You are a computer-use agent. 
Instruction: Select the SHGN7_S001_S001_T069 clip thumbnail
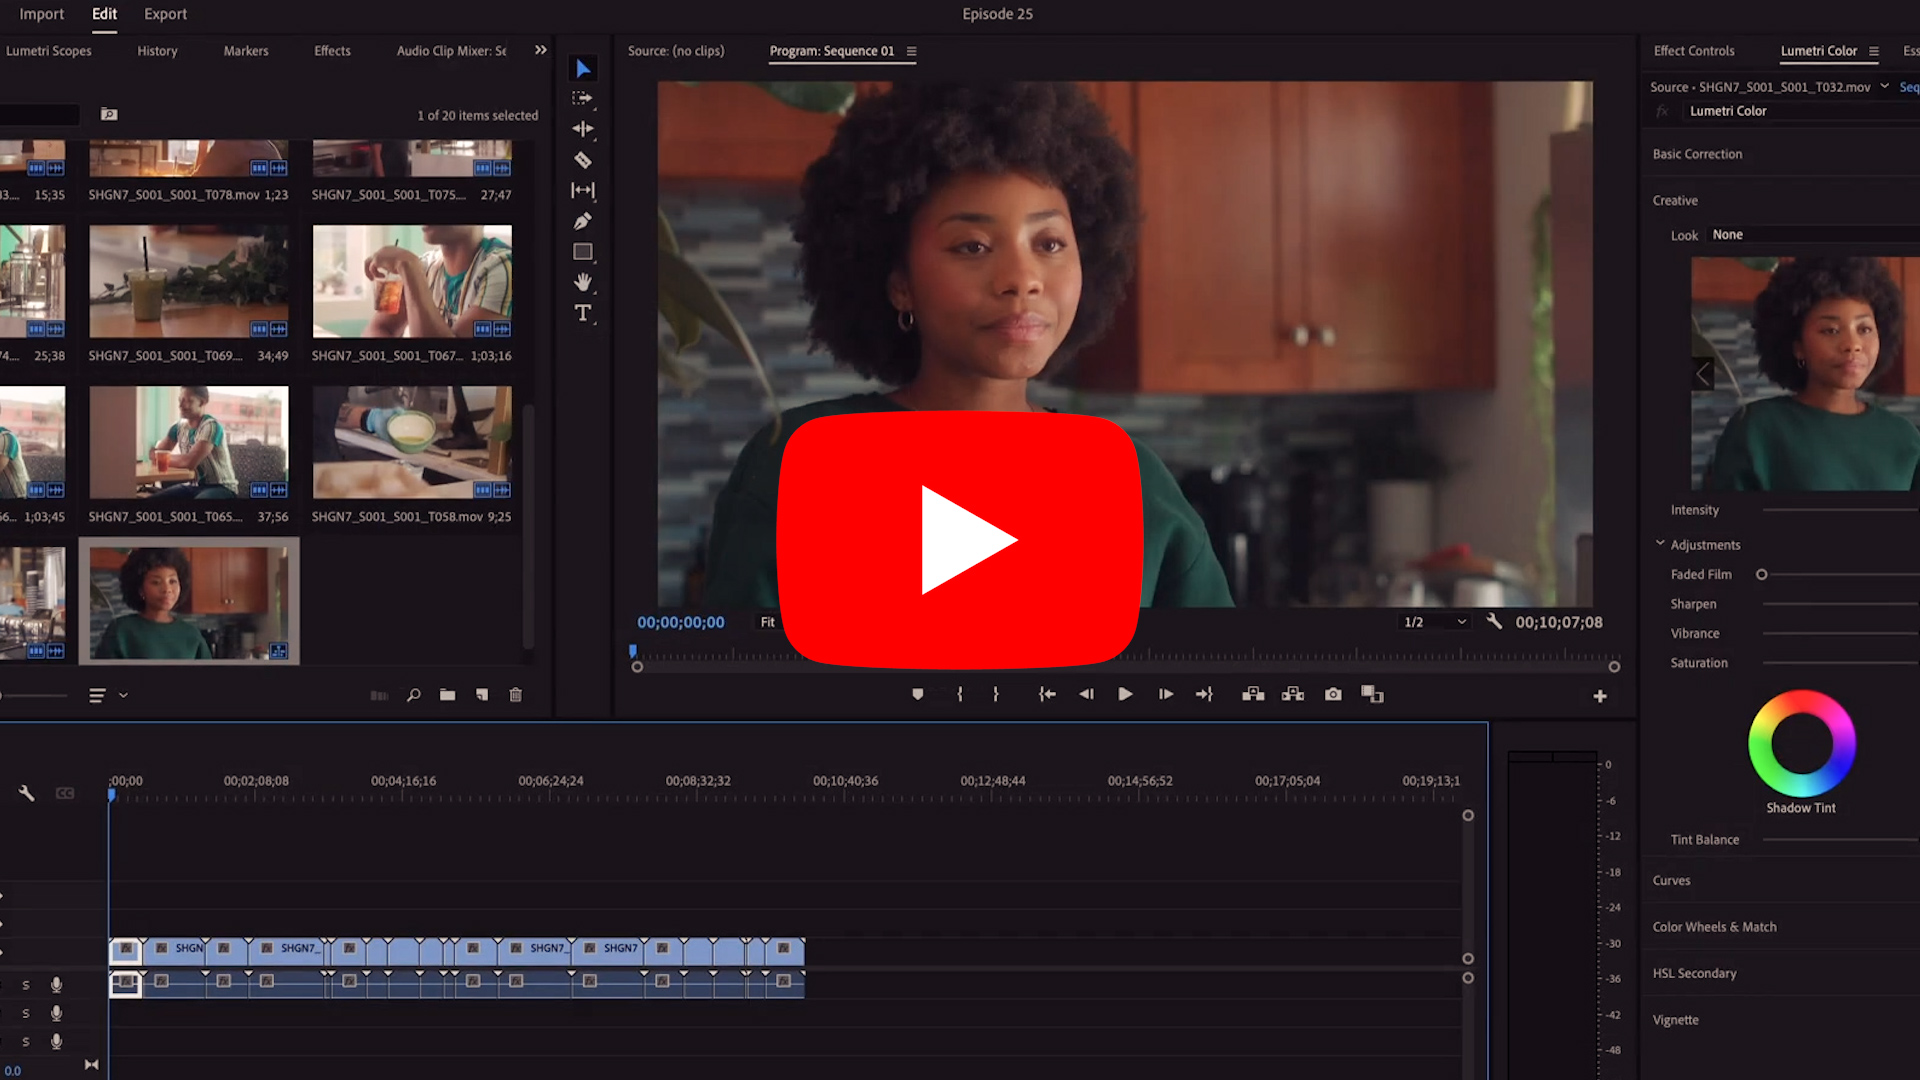(188, 281)
